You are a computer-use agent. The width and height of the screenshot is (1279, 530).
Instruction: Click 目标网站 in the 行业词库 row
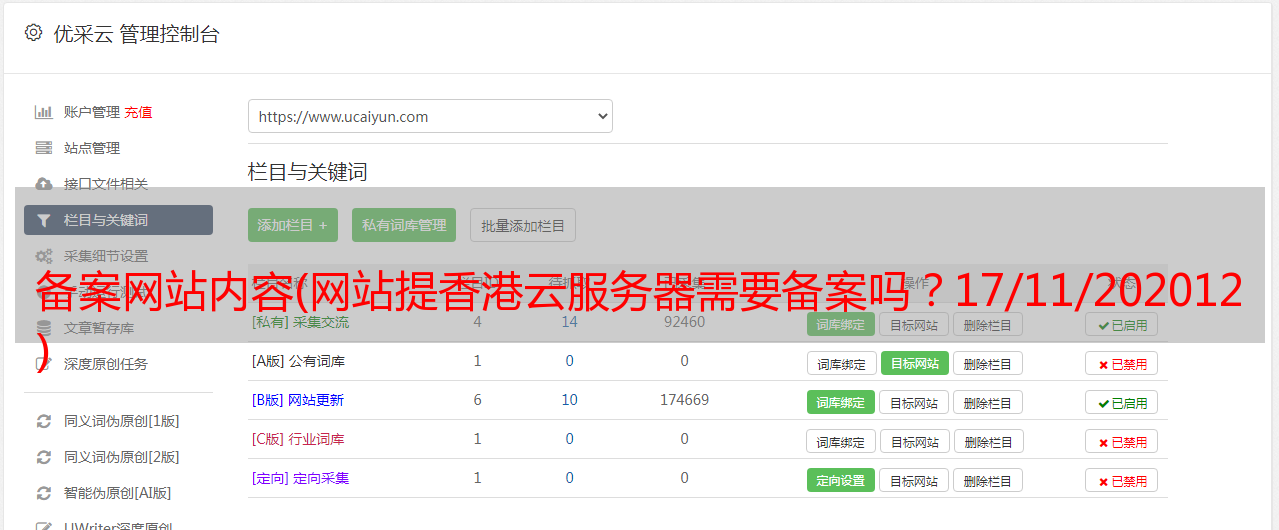click(x=914, y=441)
